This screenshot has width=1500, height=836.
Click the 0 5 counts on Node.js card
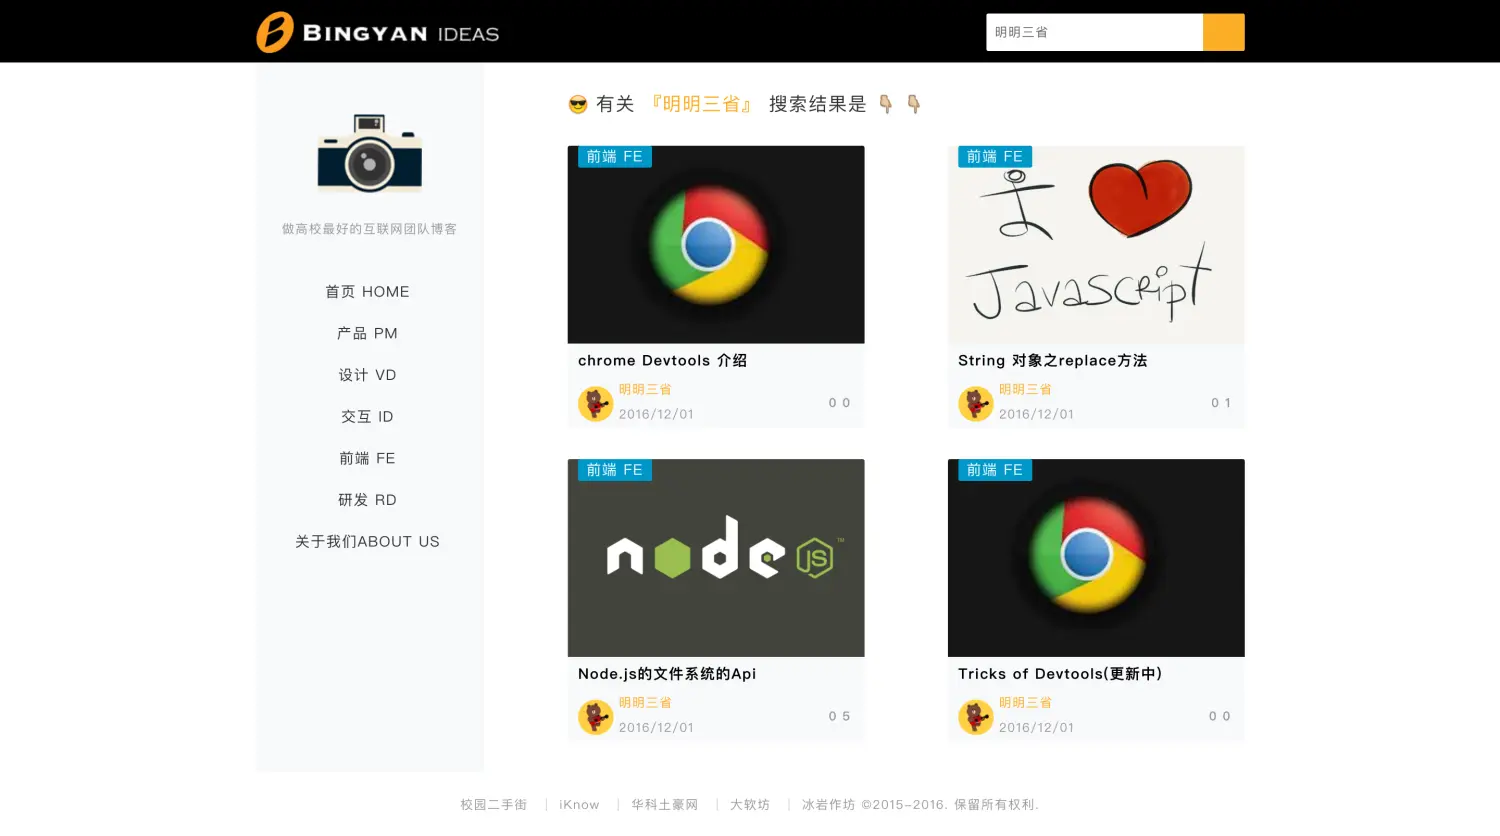(839, 716)
